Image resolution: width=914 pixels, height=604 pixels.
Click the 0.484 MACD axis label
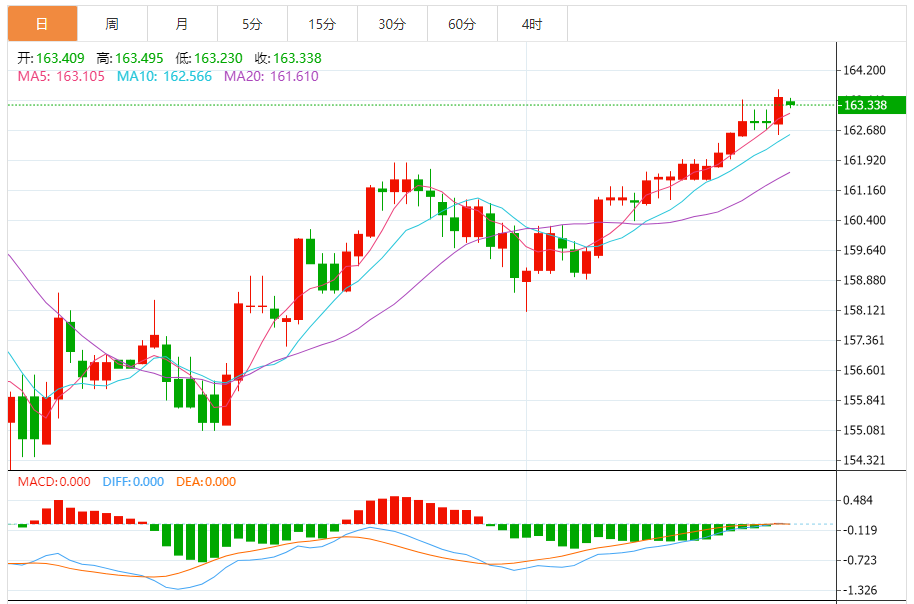[x=858, y=500]
